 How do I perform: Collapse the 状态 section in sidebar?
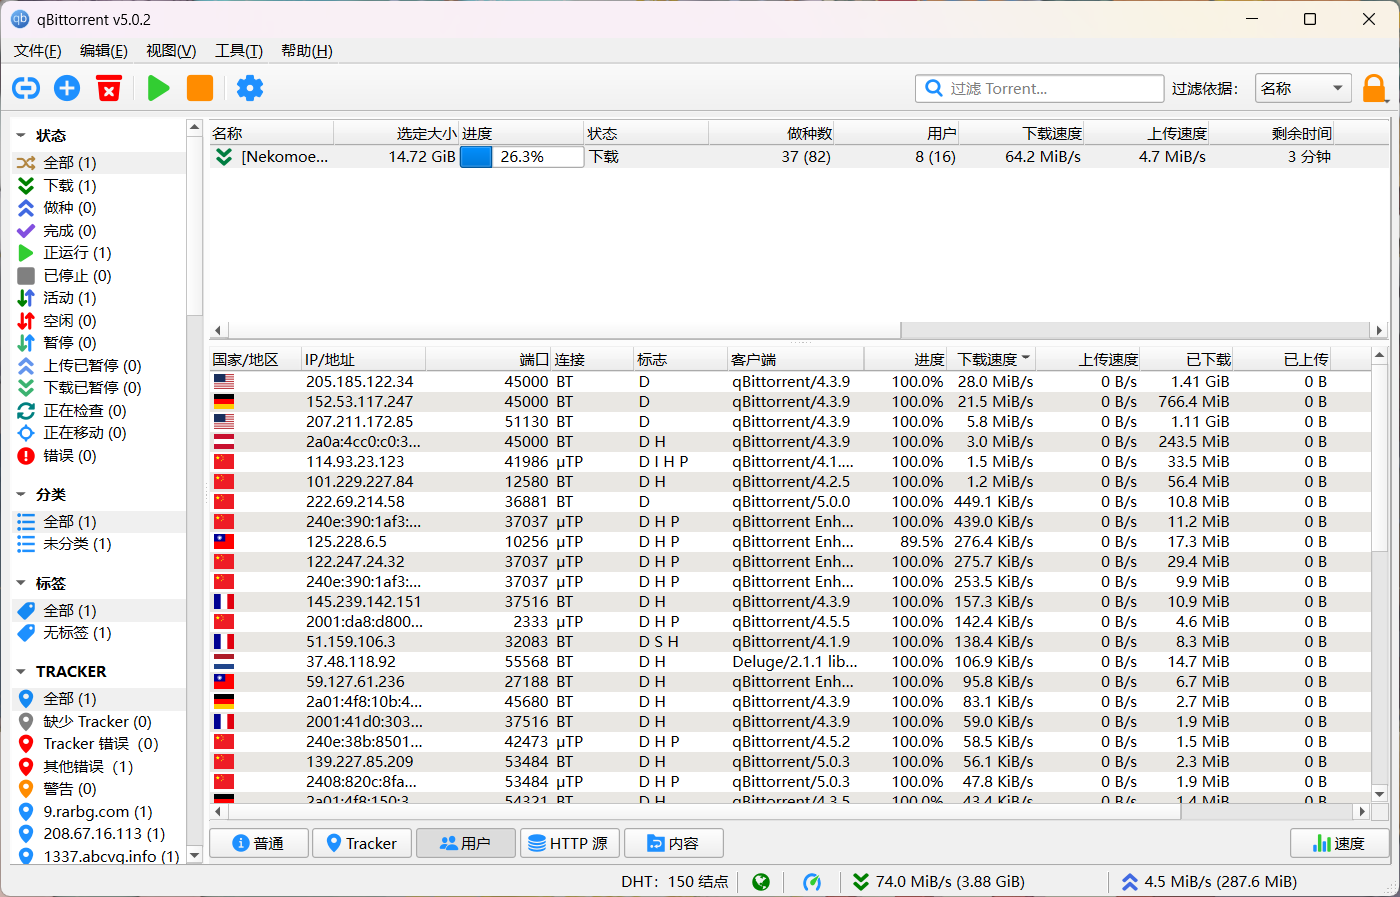[x=21, y=135]
